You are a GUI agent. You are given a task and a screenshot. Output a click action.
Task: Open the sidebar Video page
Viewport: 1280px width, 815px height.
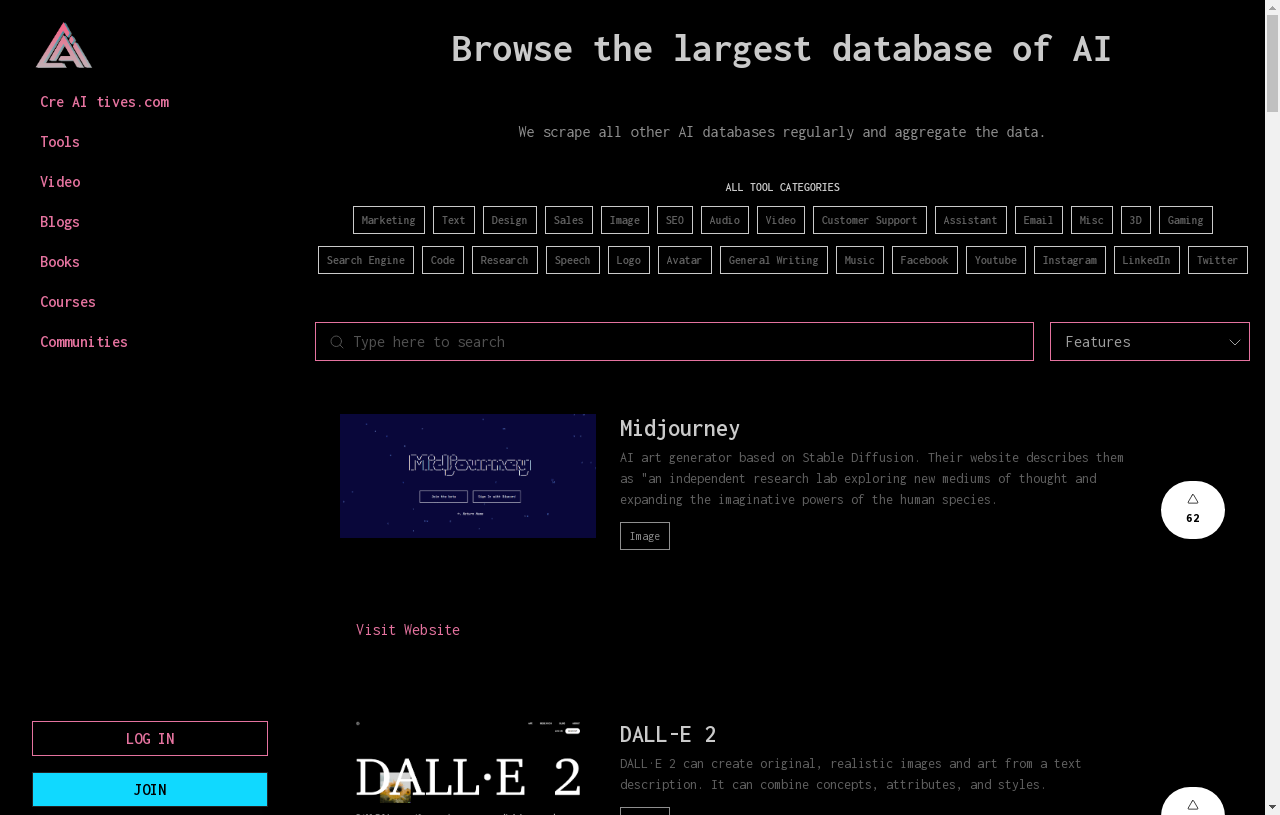[60, 182]
